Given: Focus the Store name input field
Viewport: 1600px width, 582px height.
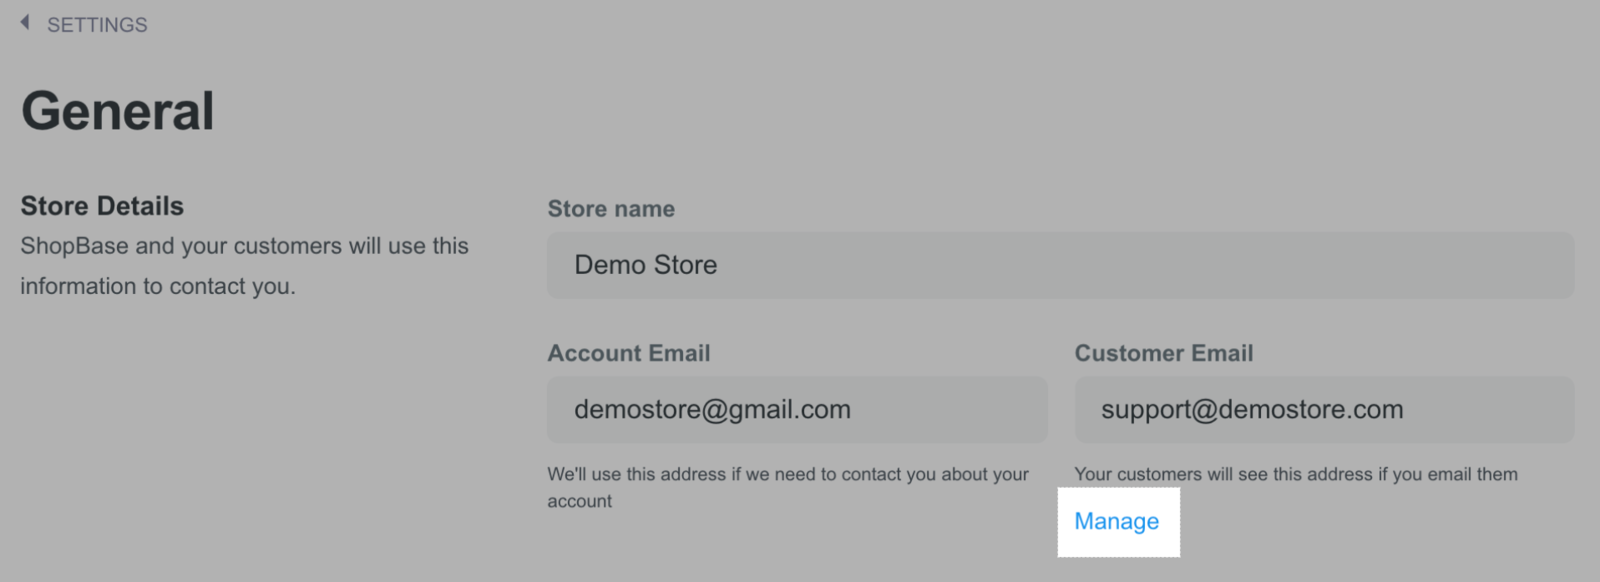Looking at the screenshot, I should coord(1060,265).
